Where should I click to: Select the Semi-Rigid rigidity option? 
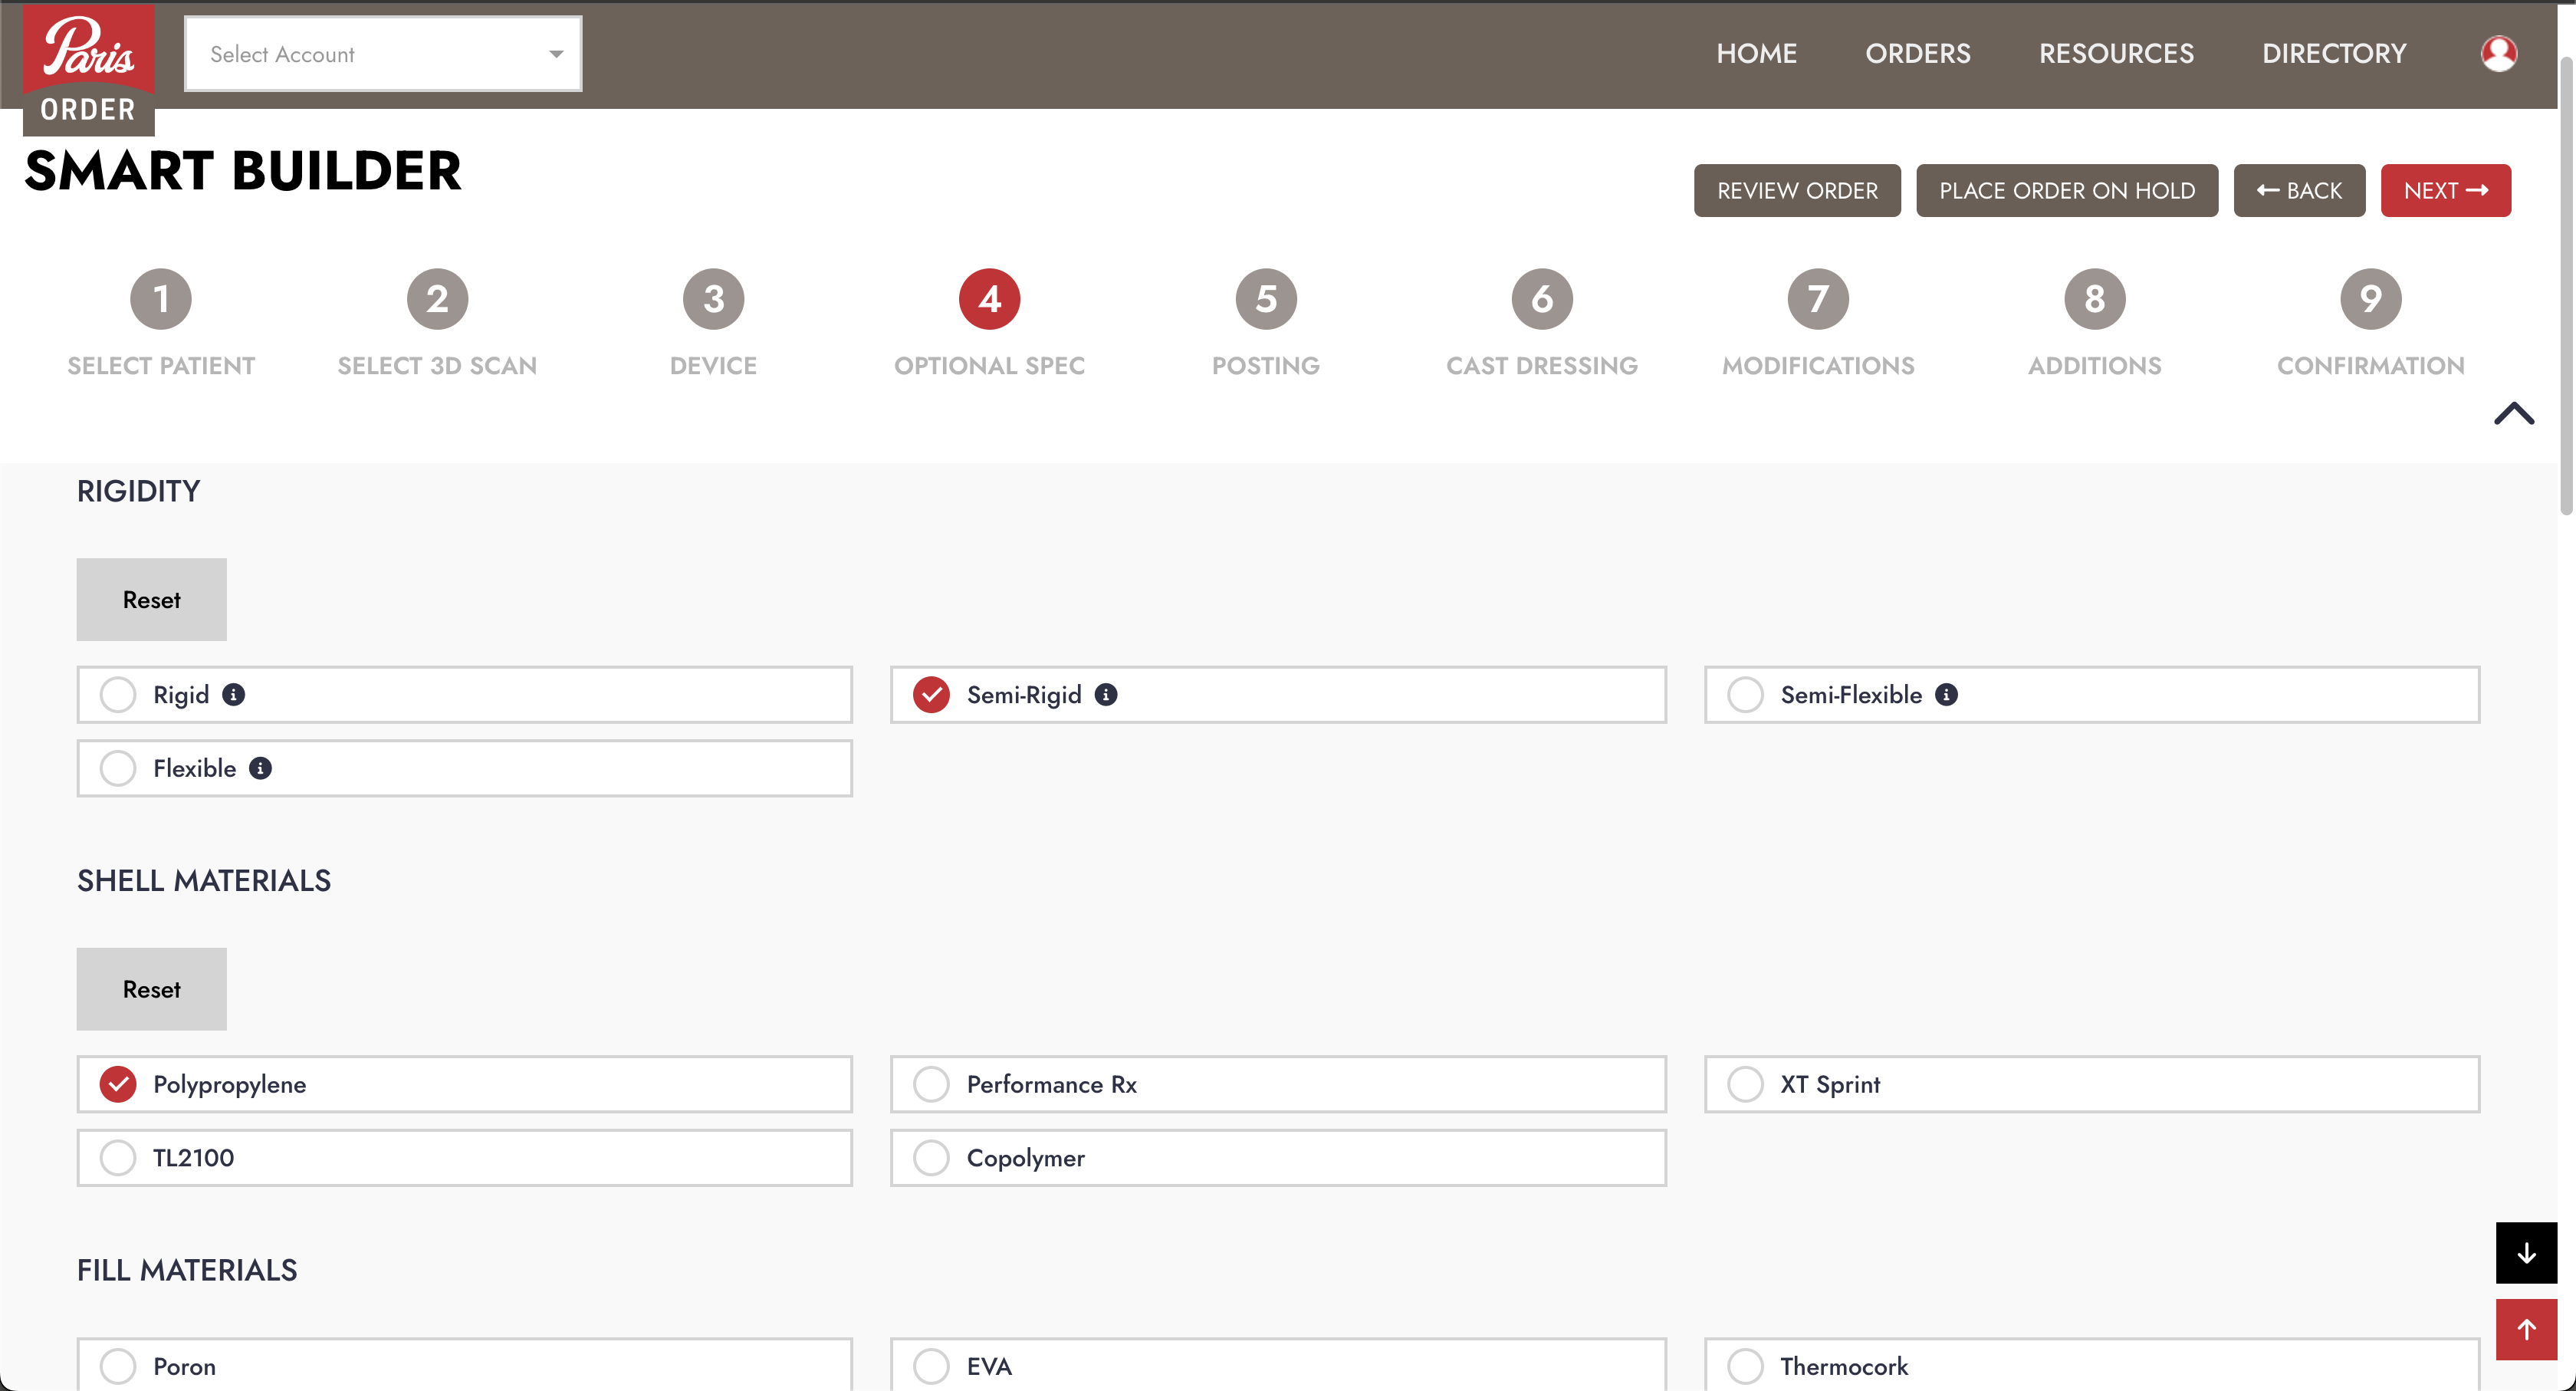click(1278, 695)
